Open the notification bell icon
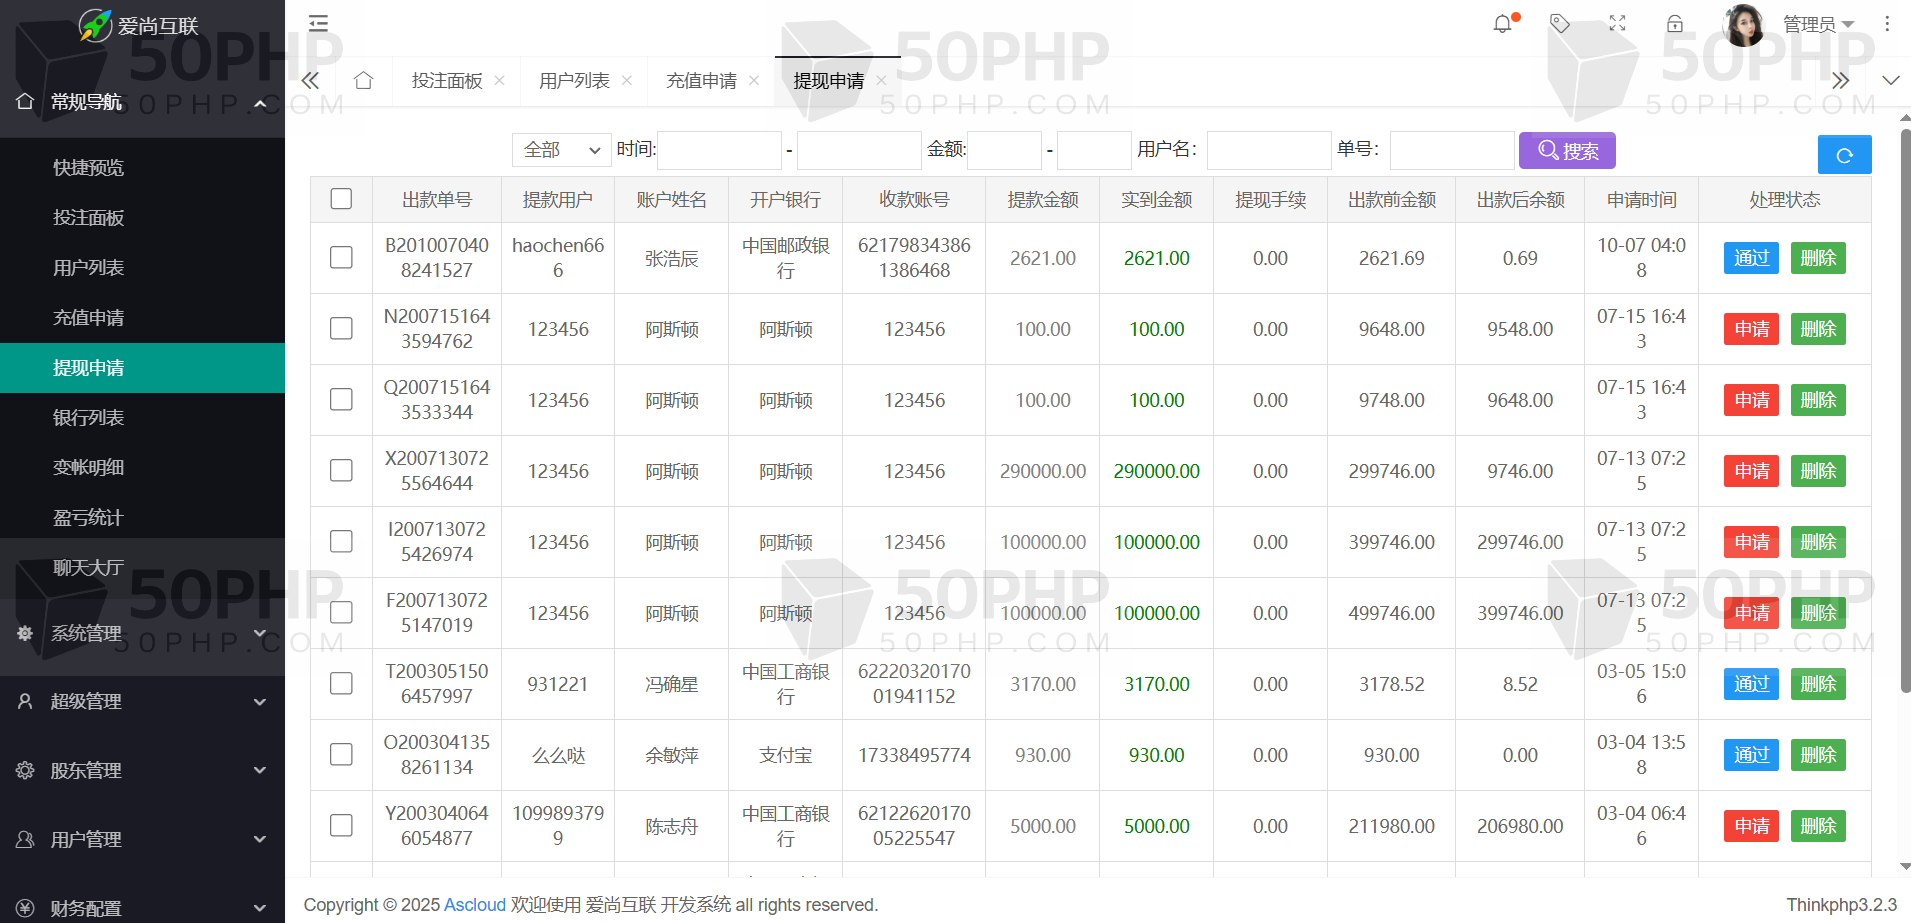1911x923 pixels. point(1502,24)
